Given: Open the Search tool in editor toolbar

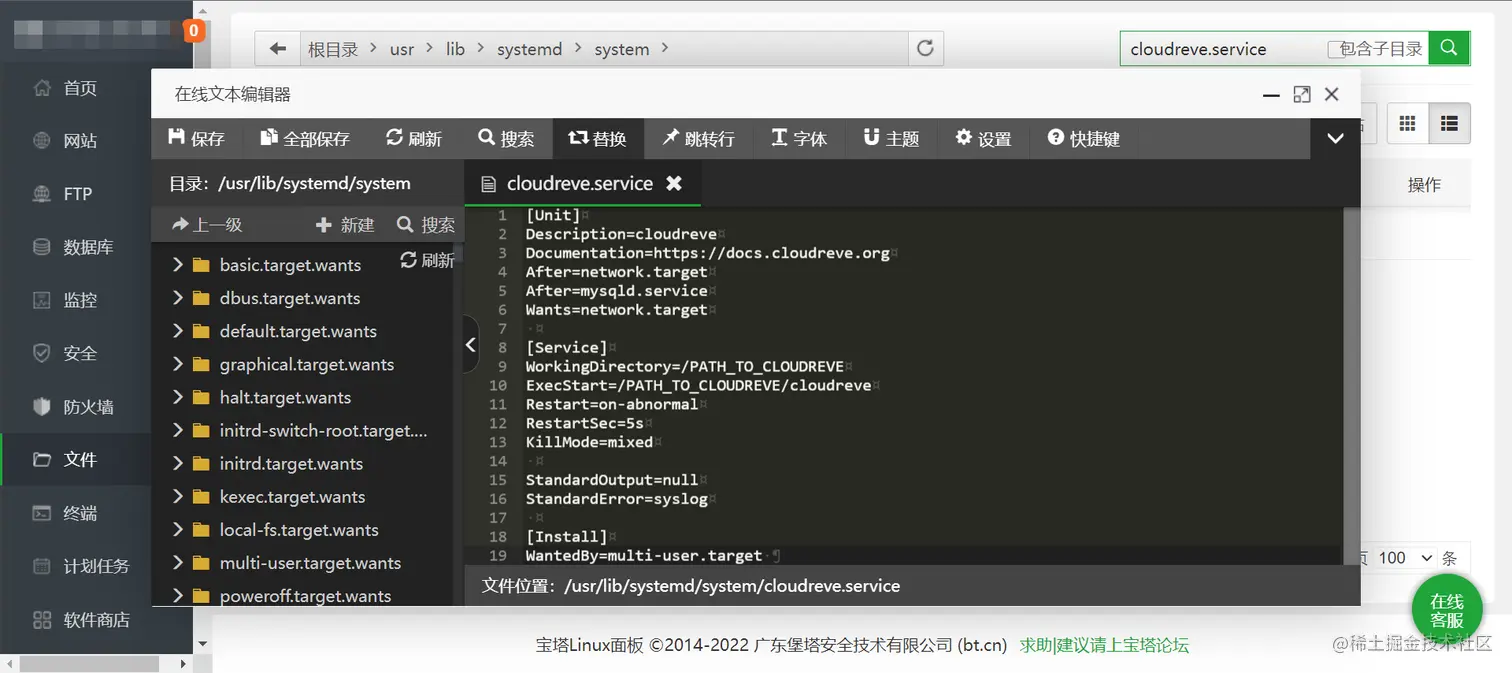Looking at the screenshot, I should [506, 138].
